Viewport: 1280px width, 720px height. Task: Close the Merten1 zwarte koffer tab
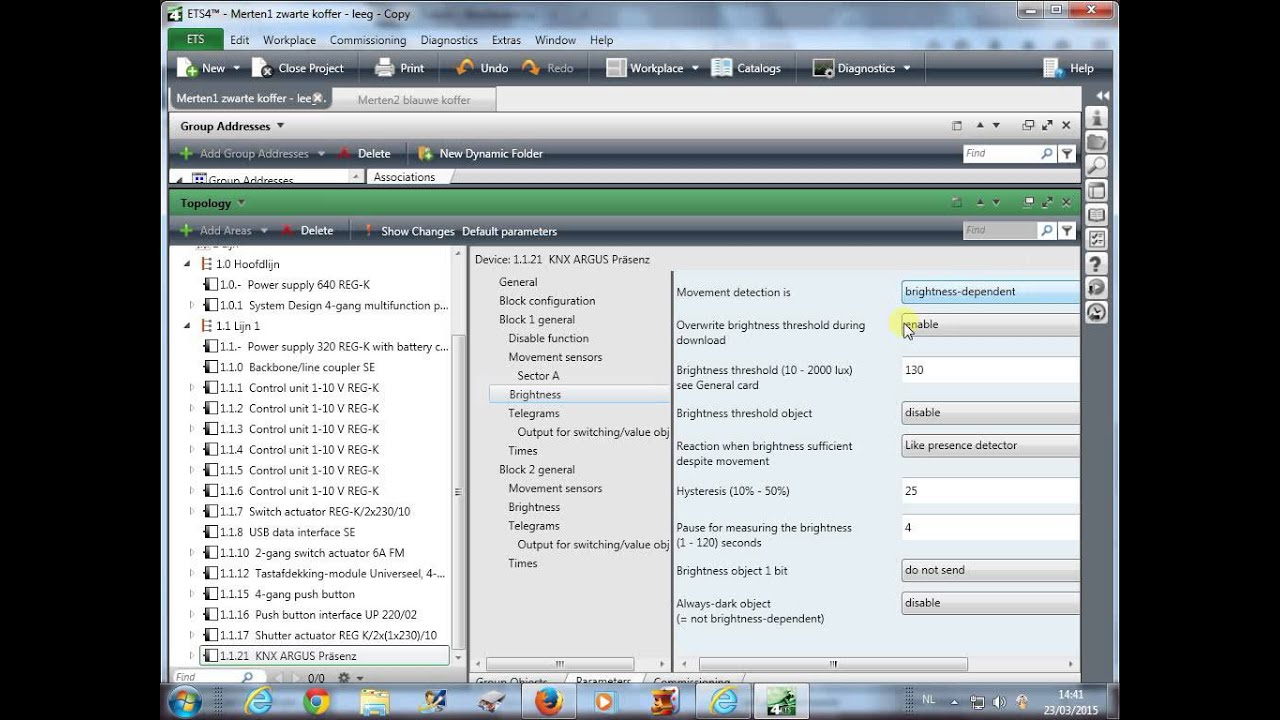tap(318, 98)
